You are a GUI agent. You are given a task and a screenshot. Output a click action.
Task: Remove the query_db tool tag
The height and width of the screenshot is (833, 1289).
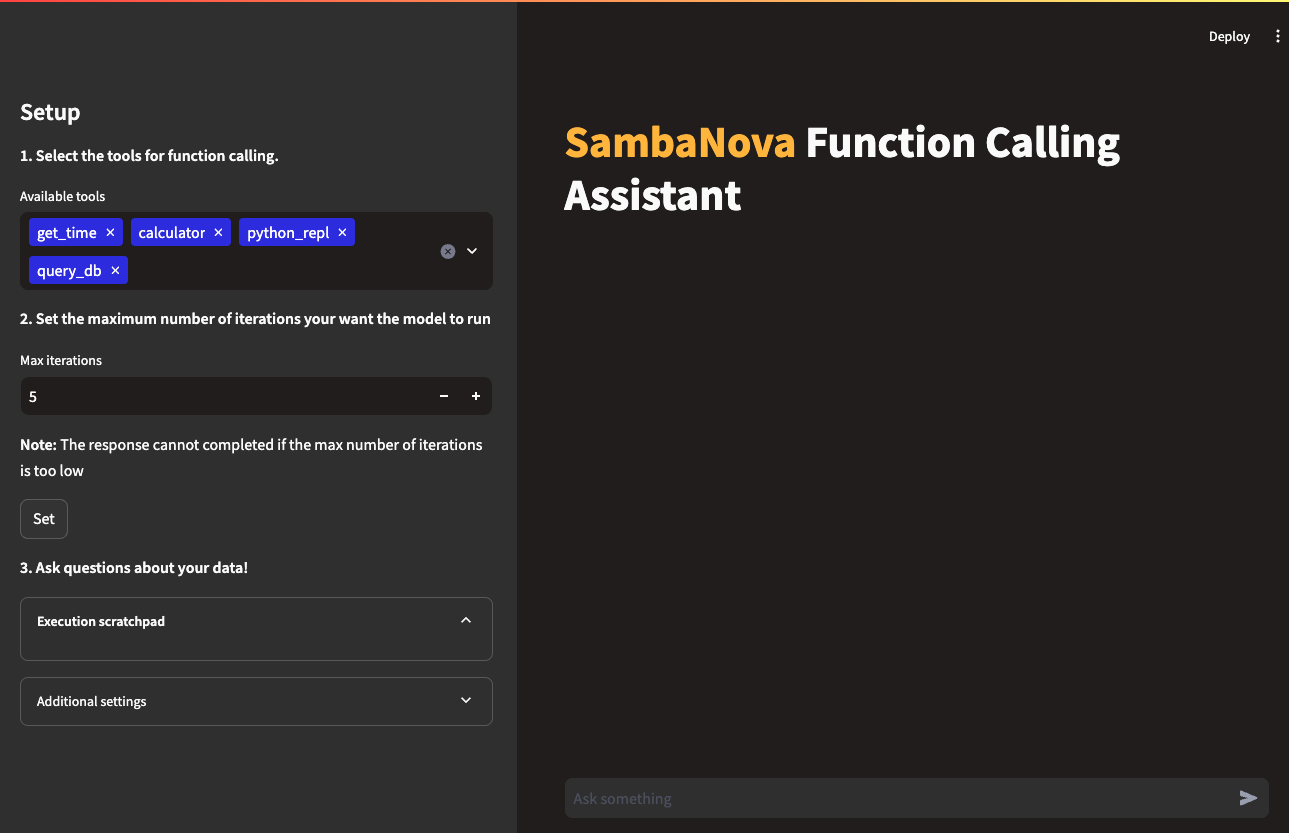(x=115, y=270)
